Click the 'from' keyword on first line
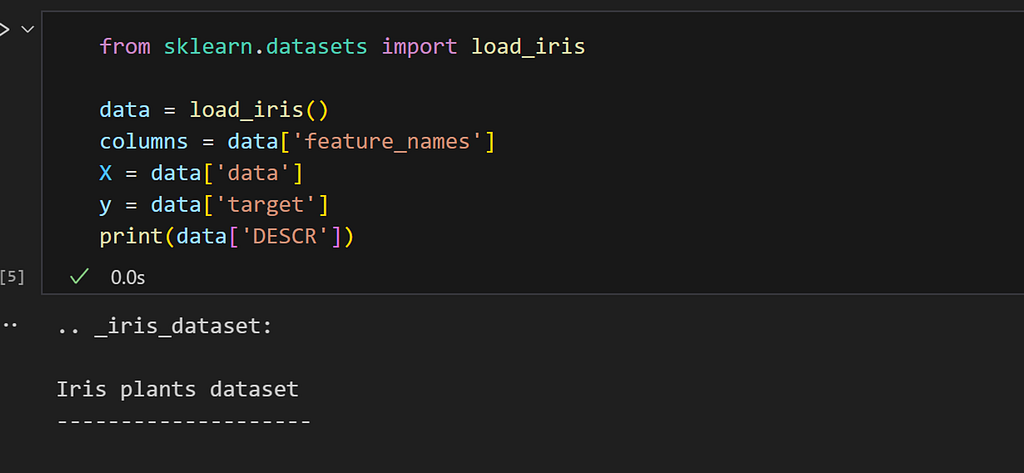Screen dimensions: 1024x473 (x=125, y=46)
